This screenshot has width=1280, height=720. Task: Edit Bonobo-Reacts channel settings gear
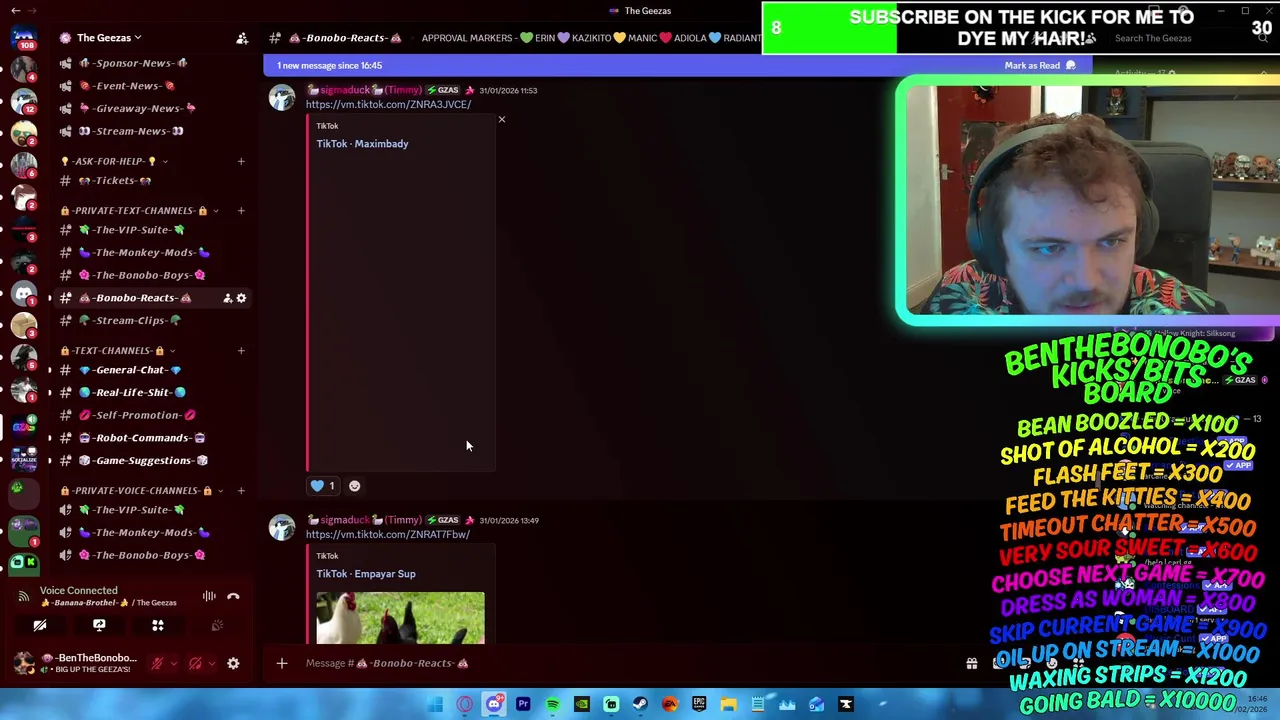(x=241, y=298)
